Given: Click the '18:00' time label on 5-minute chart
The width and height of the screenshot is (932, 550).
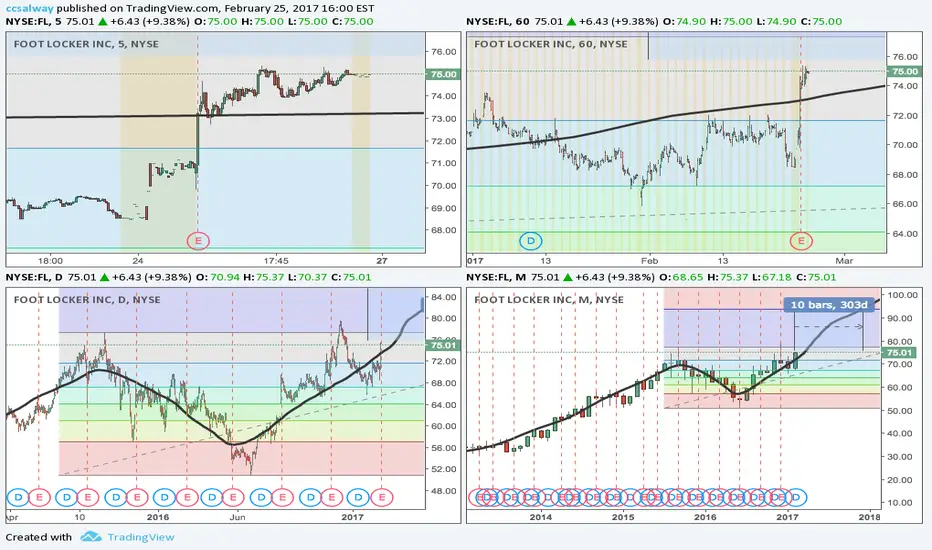Looking at the screenshot, I should pyautogui.click(x=50, y=260).
